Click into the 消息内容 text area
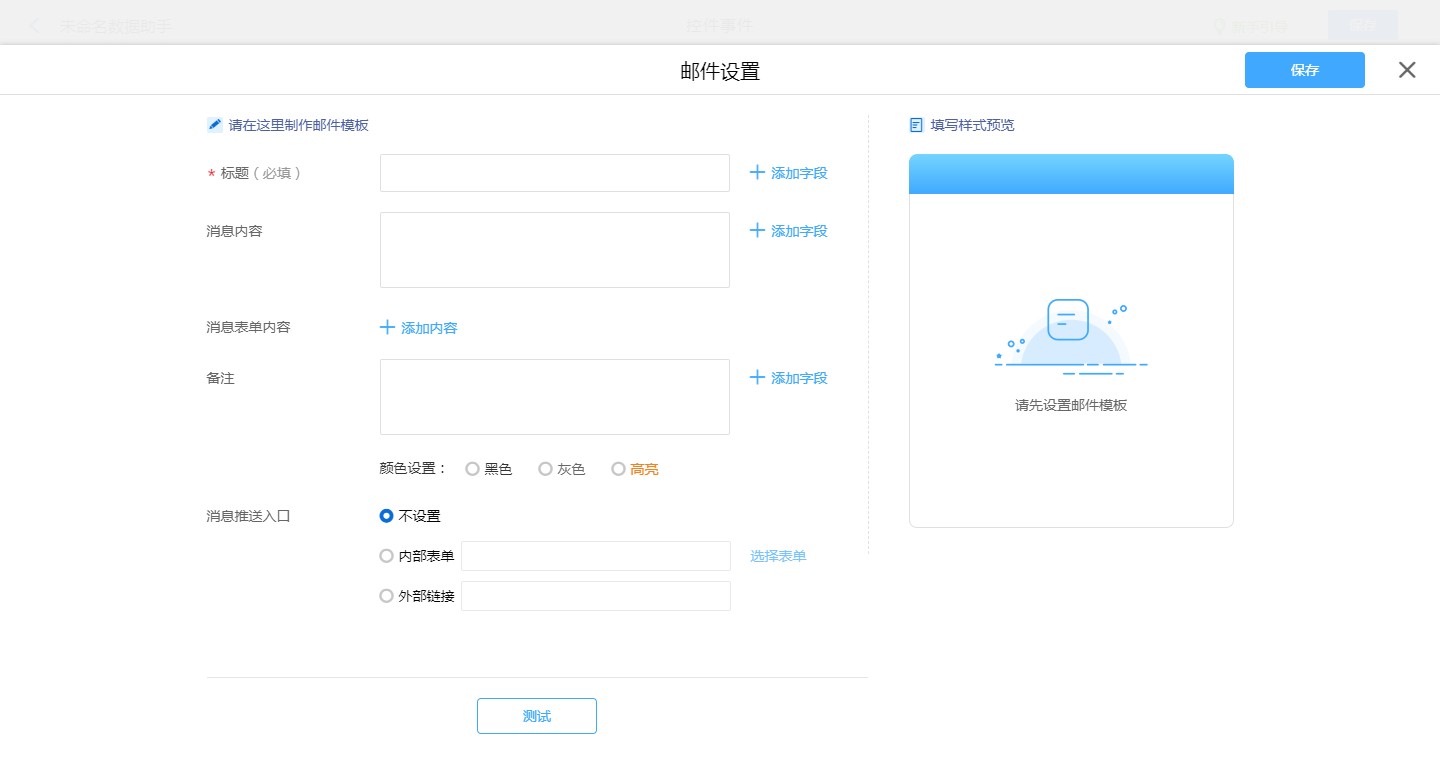Screen dimensions: 1440x757 click(555, 250)
